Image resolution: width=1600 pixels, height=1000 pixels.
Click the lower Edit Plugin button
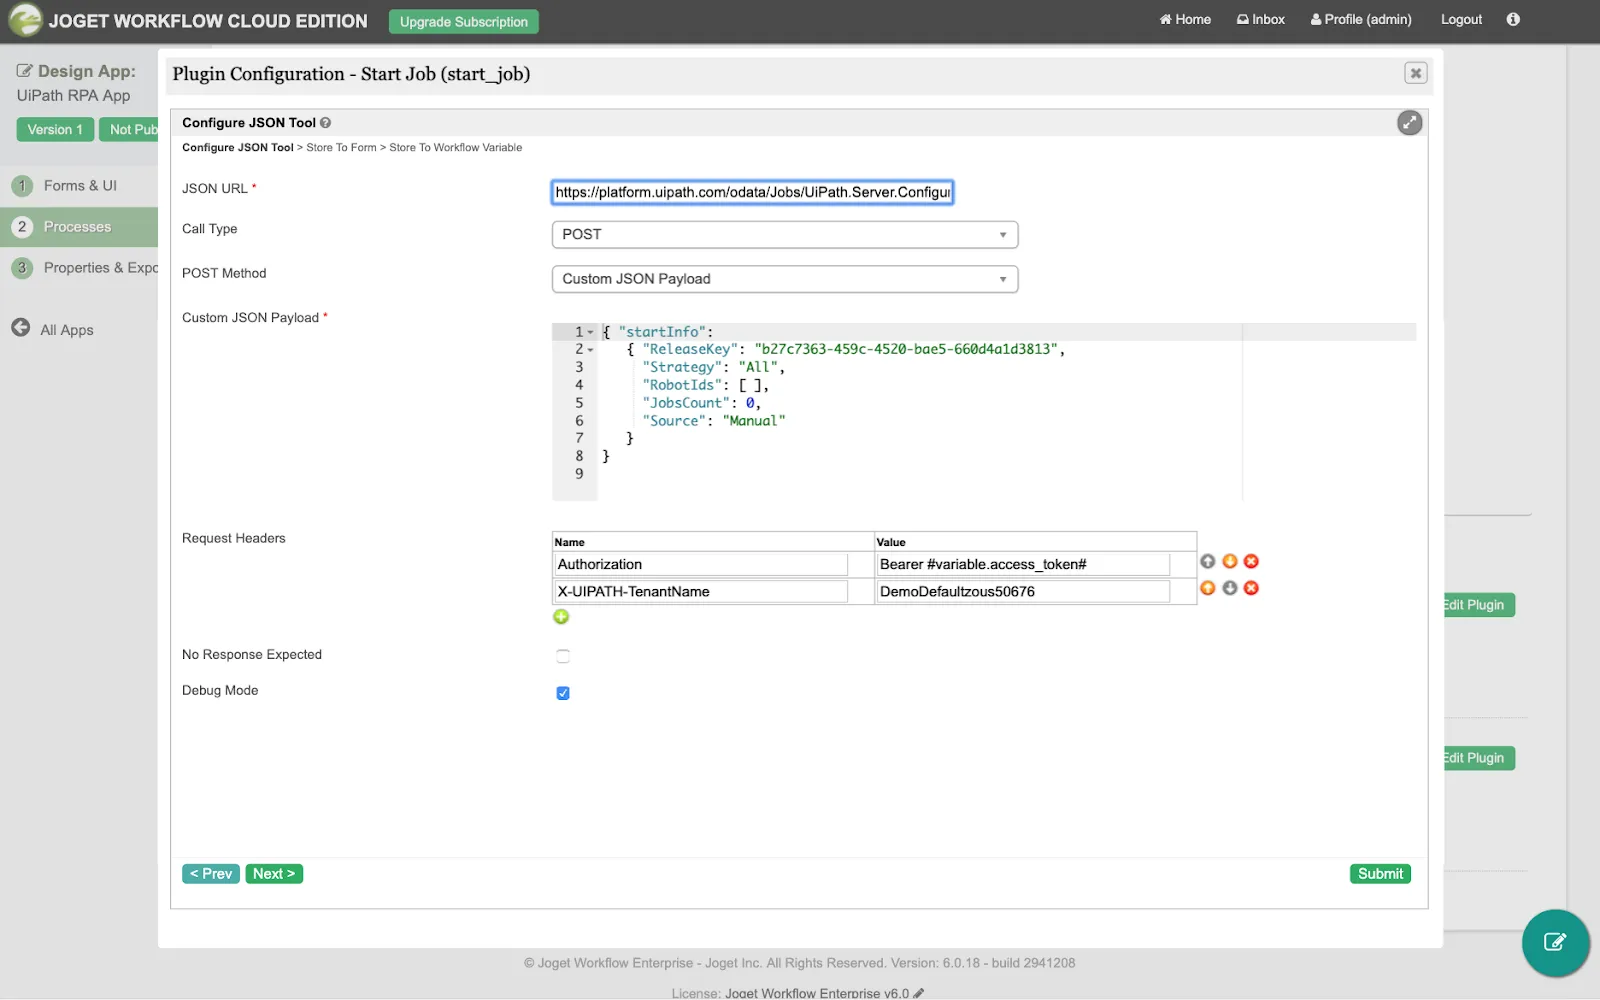click(x=1478, y=758)
